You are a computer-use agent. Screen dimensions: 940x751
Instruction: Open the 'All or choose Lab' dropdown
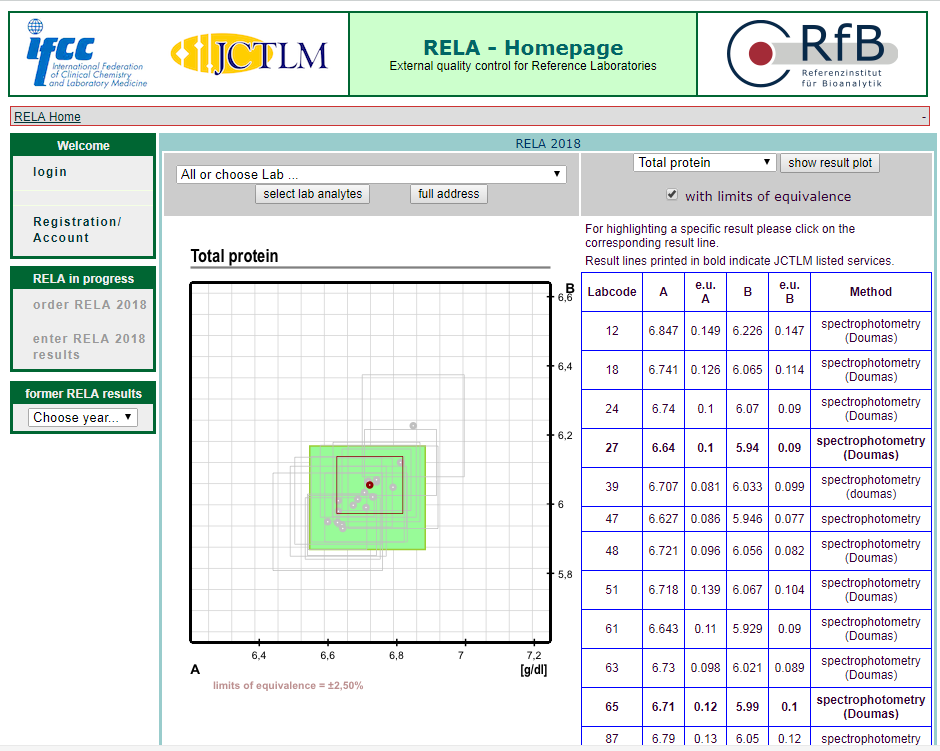pyautogui.click(x=370, y=174)
